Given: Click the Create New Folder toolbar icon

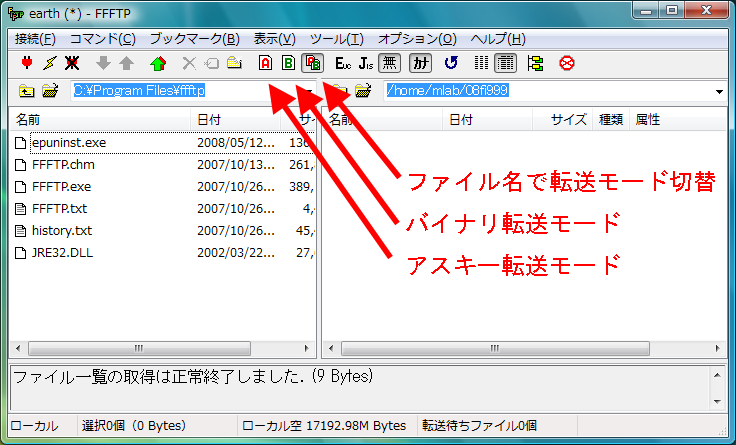Looking at the screenshot, I should pos(234,63).
